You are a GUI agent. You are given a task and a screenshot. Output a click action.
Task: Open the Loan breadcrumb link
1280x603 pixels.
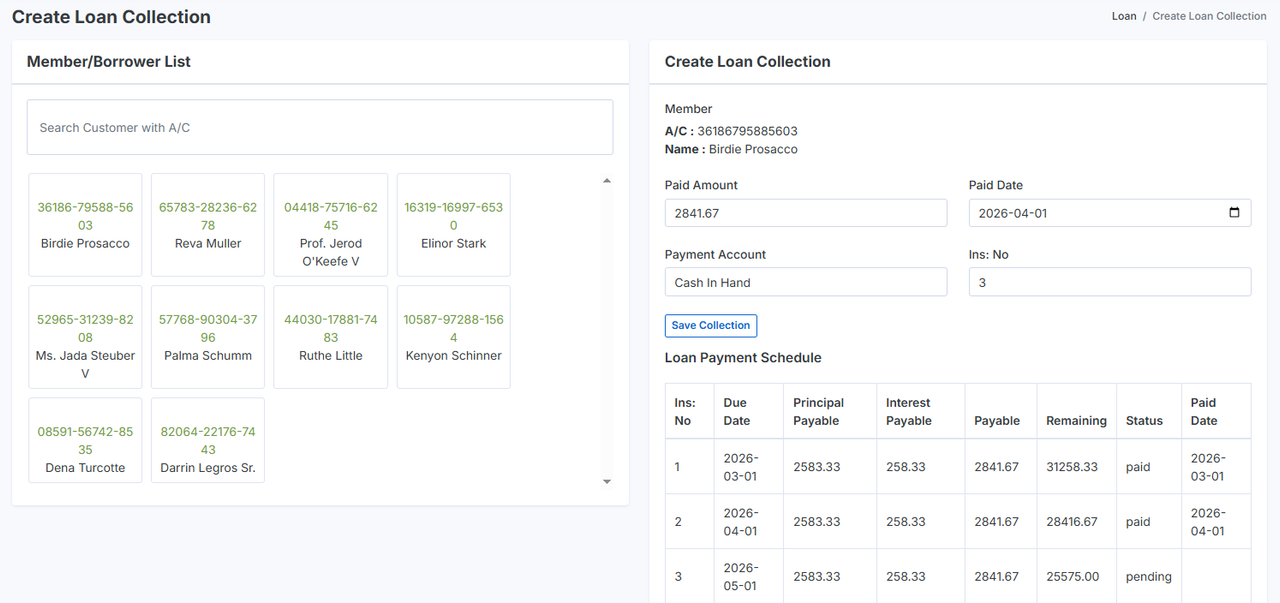coord(1124,16)
